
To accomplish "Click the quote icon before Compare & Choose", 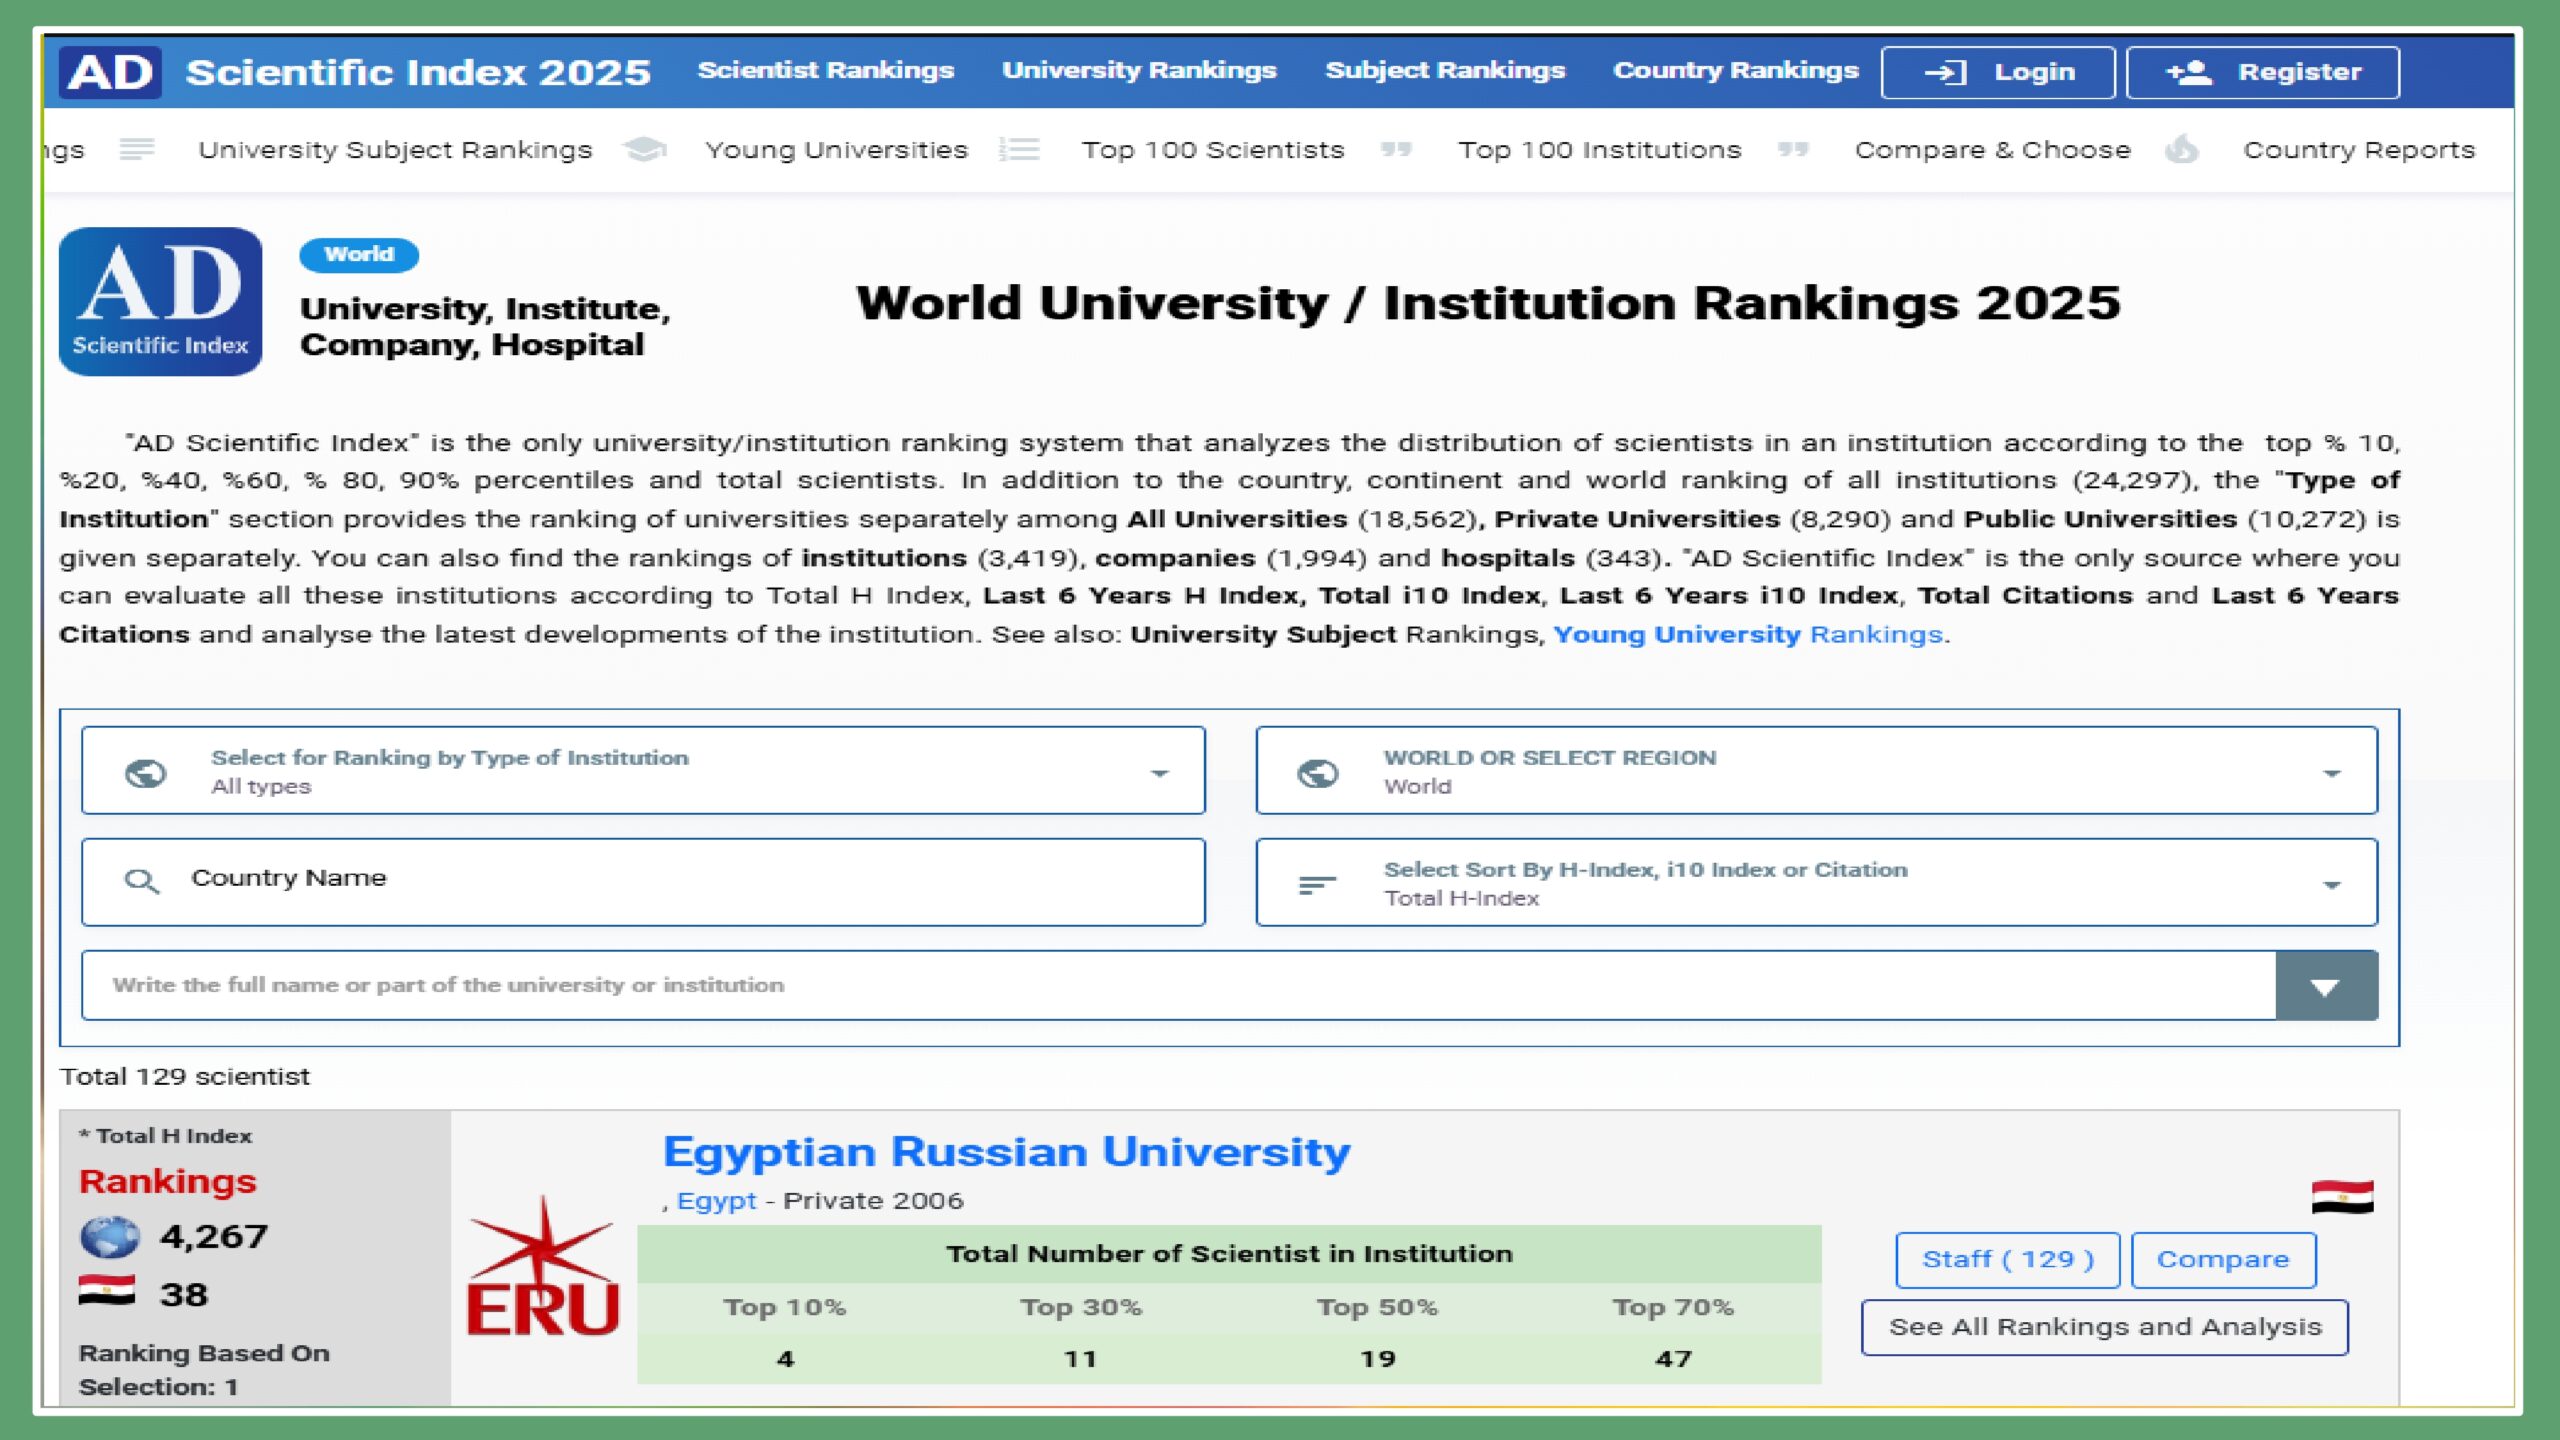I will 1793,150.
